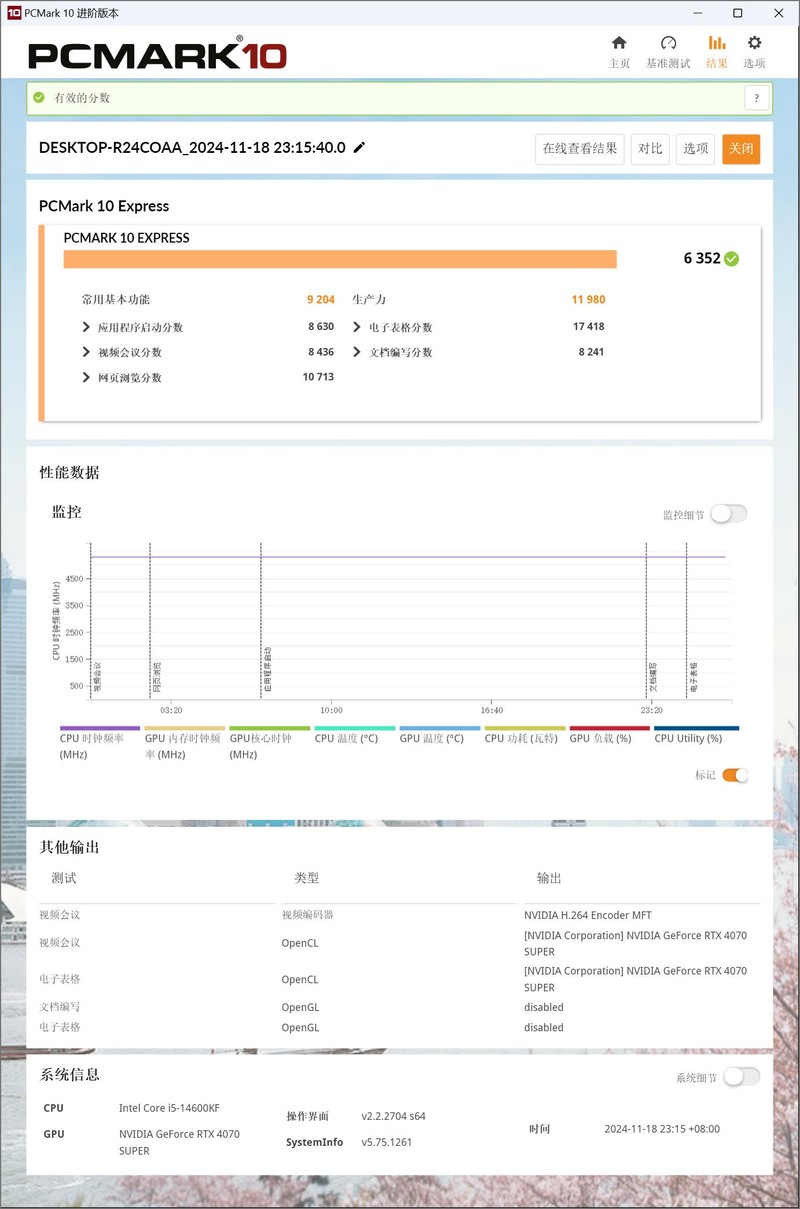Click Intel Core i5-14600KF CPU value
This screenshot has height=1209, width=800.
(170, 1108)
